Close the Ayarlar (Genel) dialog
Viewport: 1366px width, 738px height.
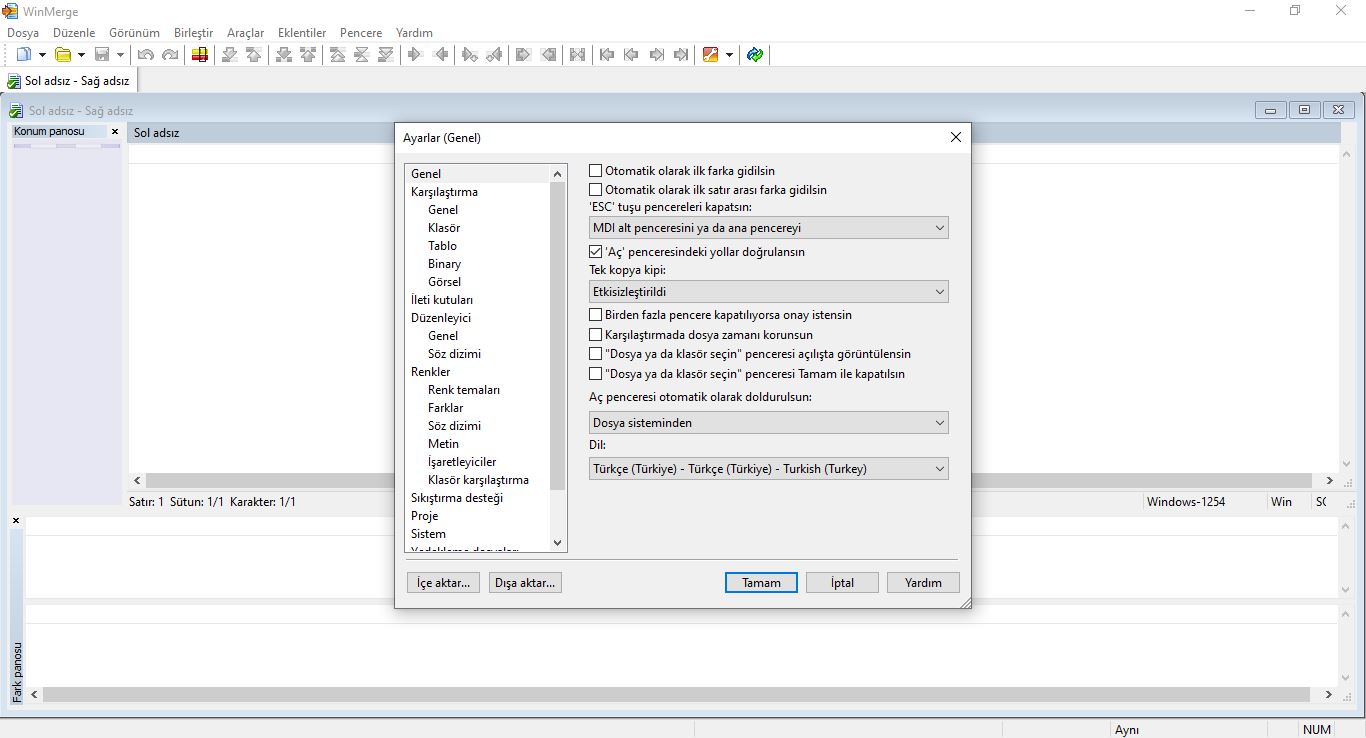tap(955, 137)
